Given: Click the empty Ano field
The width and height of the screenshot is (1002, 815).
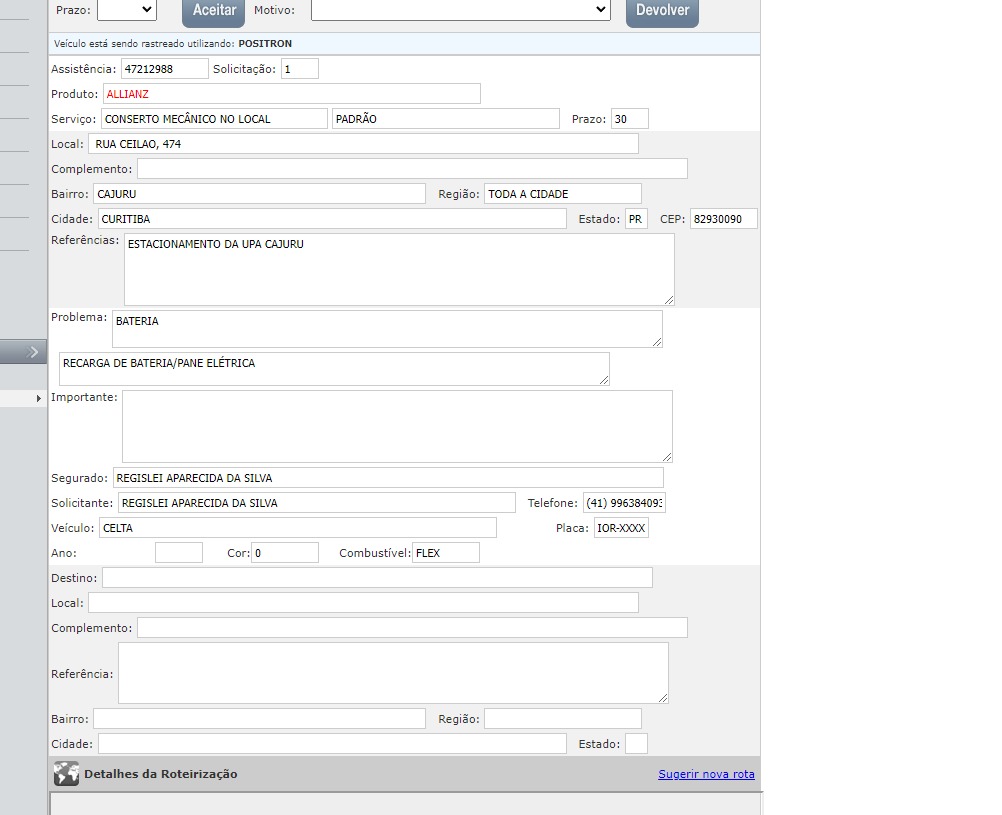Looking at the screenshot, I should [179, 552].
